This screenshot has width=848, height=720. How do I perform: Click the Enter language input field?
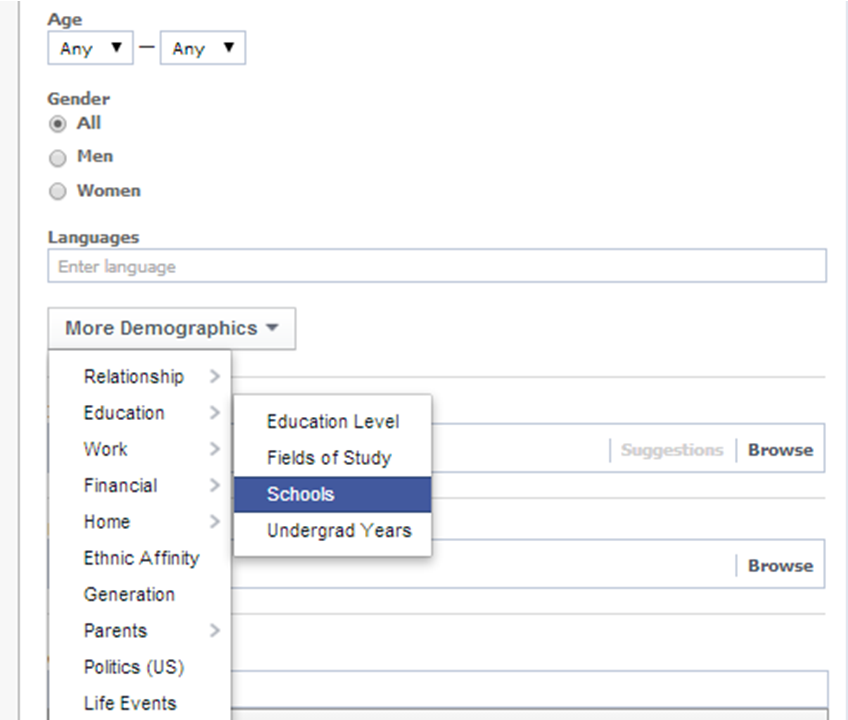click(x=437, y=266)
